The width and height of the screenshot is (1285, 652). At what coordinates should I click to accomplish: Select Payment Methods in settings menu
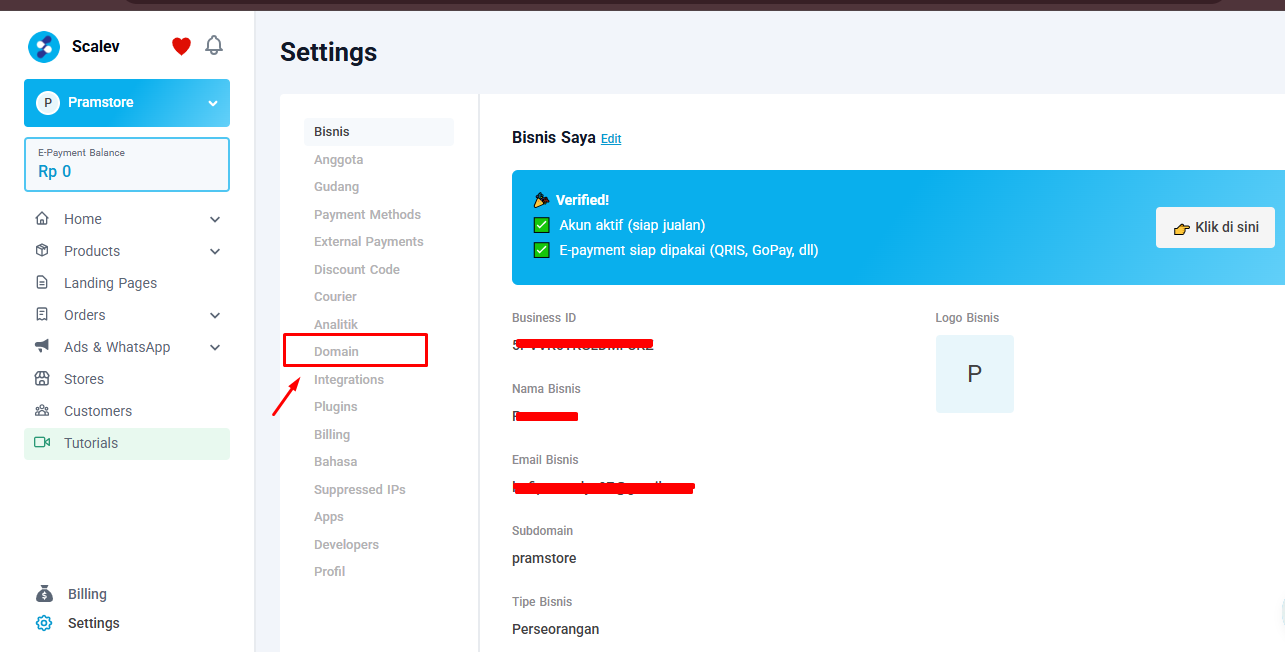click(367, 215)
